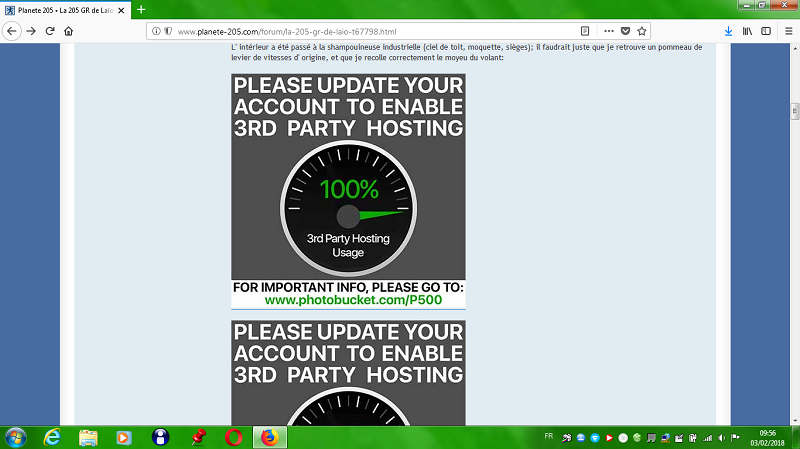Select the Planete 205 tab

coord(65,10)
